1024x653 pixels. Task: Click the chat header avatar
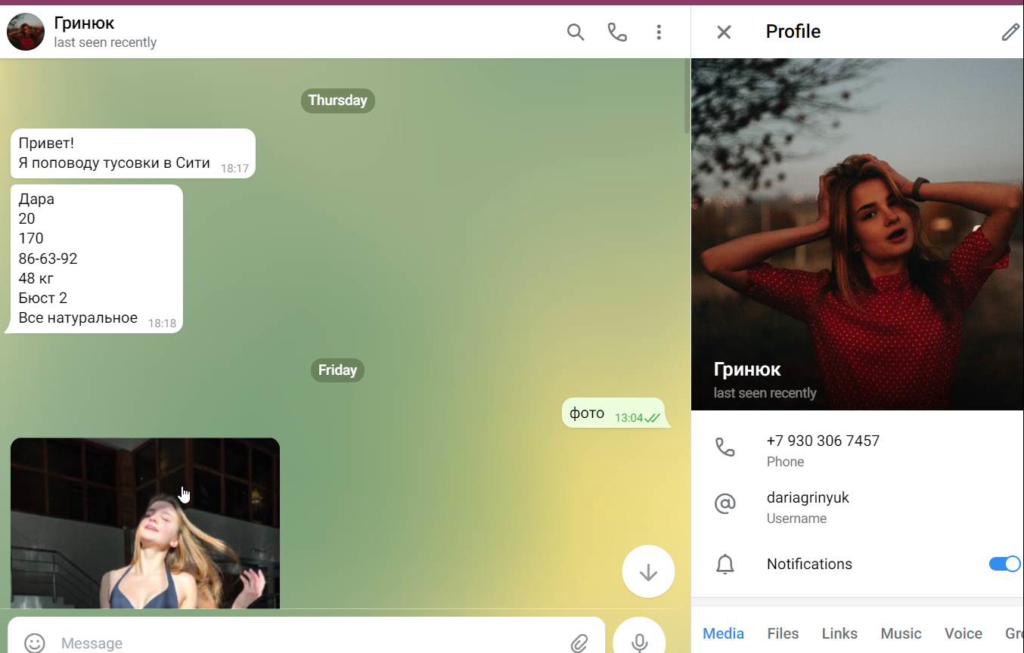click(x=26, y=32)
